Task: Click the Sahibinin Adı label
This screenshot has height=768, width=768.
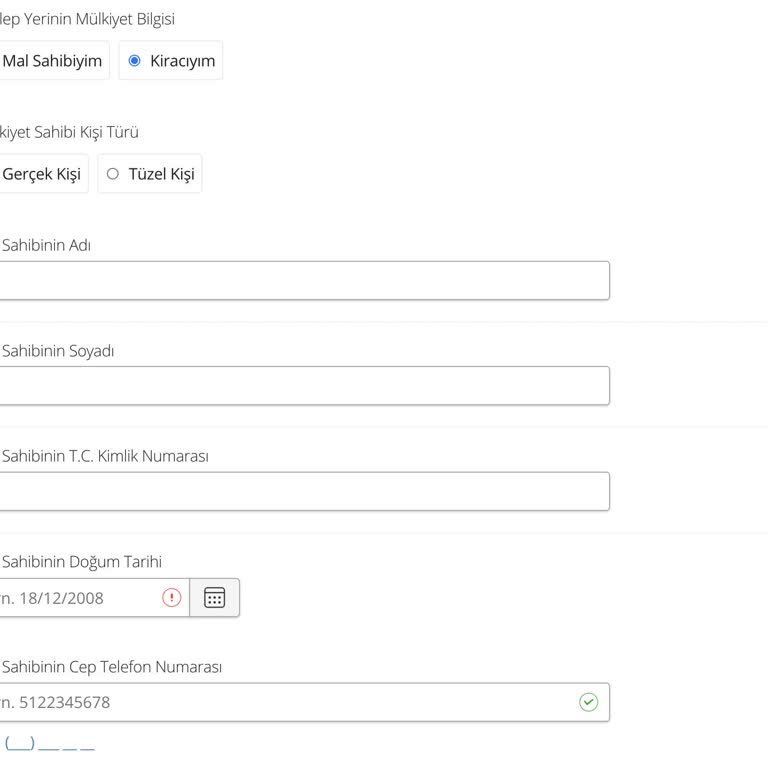Action: 46,245
